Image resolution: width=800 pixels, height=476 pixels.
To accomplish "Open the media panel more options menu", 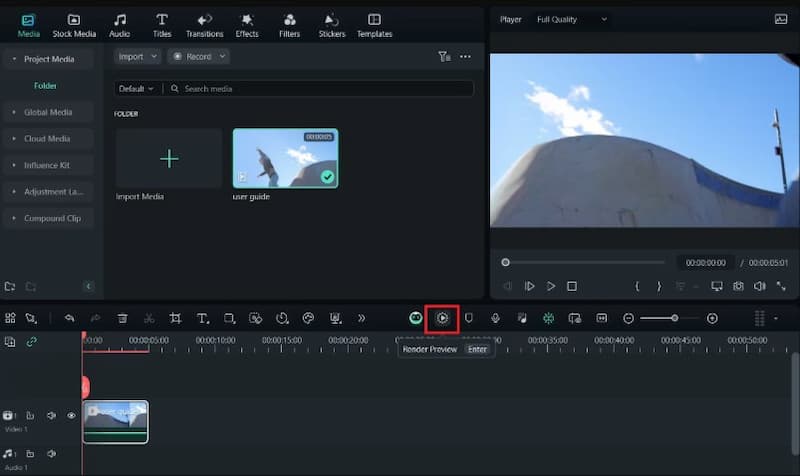I will tap(465, 57).
